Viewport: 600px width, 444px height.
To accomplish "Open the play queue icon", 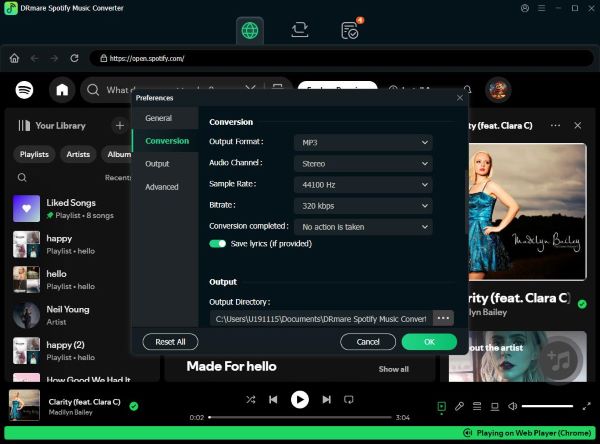I will [477, 406].
